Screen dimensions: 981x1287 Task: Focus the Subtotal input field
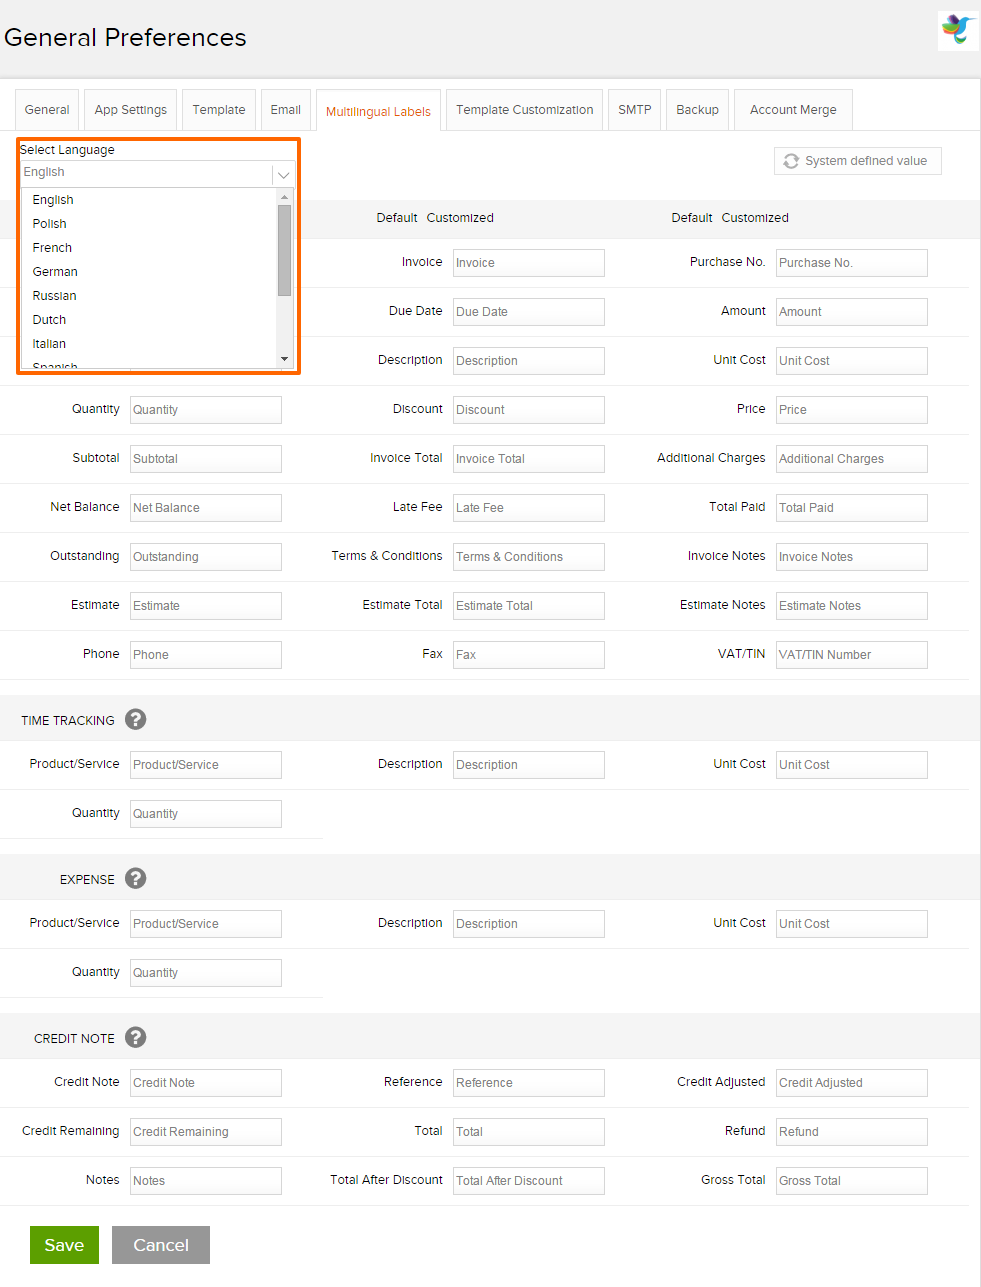(206, 459)
